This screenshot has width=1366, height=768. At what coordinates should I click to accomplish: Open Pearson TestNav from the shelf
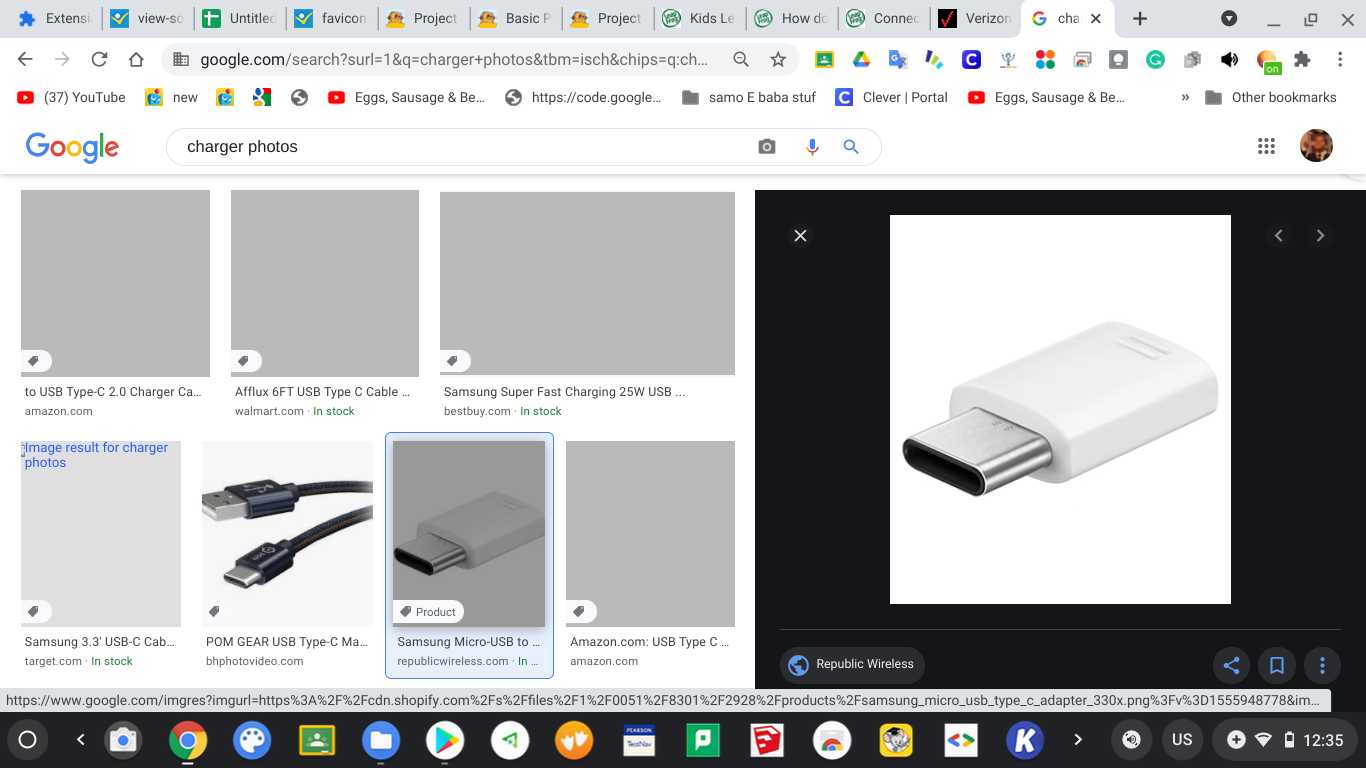(638, 739)
